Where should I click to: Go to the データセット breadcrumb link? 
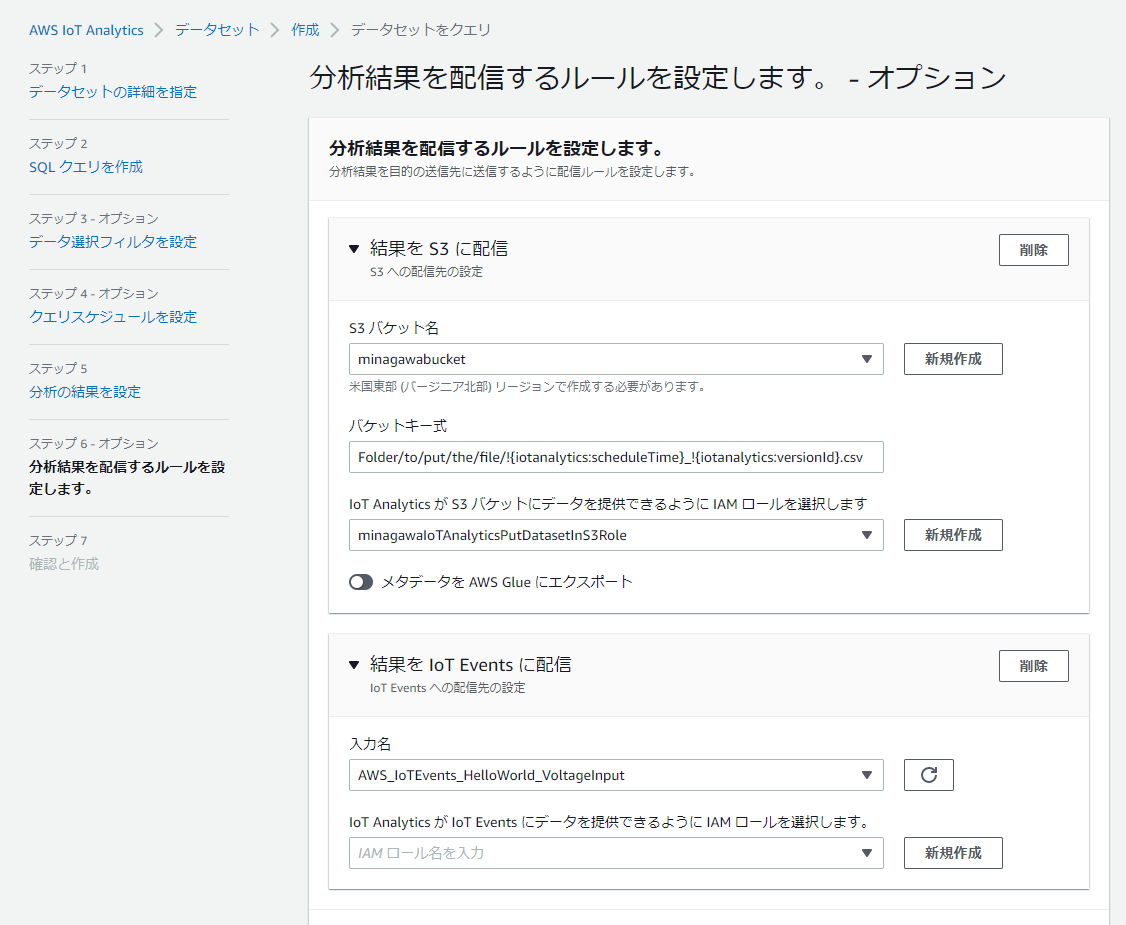pyautogui.click(x=217, y=30)
